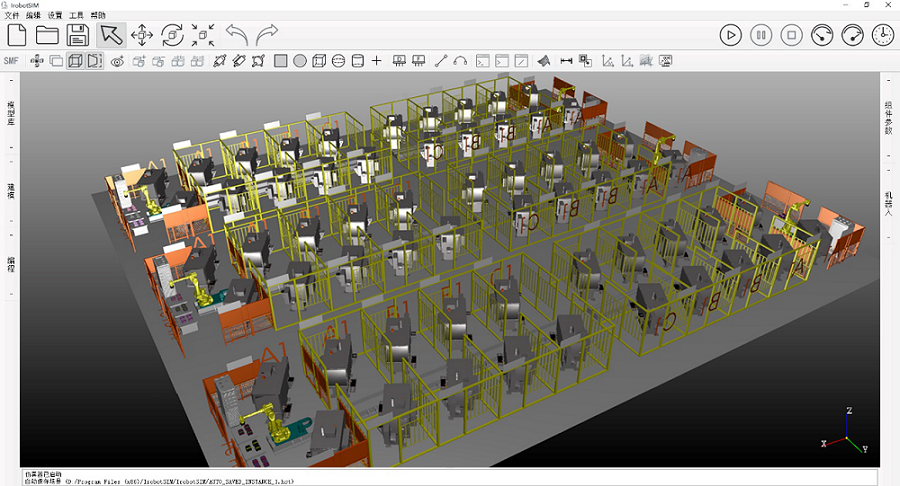This screenshot has width=900, height=486.
Task: Stop the simulation
Action: [791, 35]
